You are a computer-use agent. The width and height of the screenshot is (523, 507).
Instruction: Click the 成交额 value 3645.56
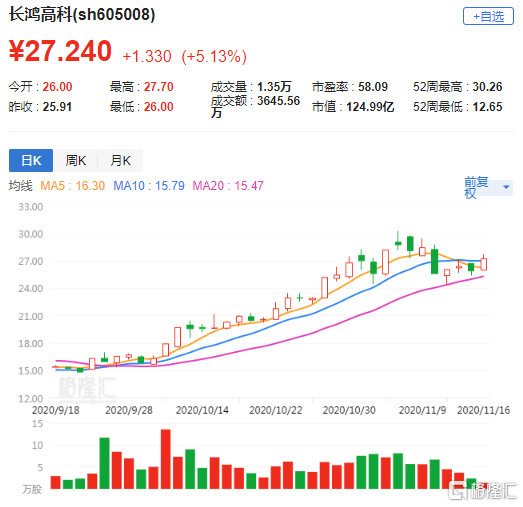point(279,101)
